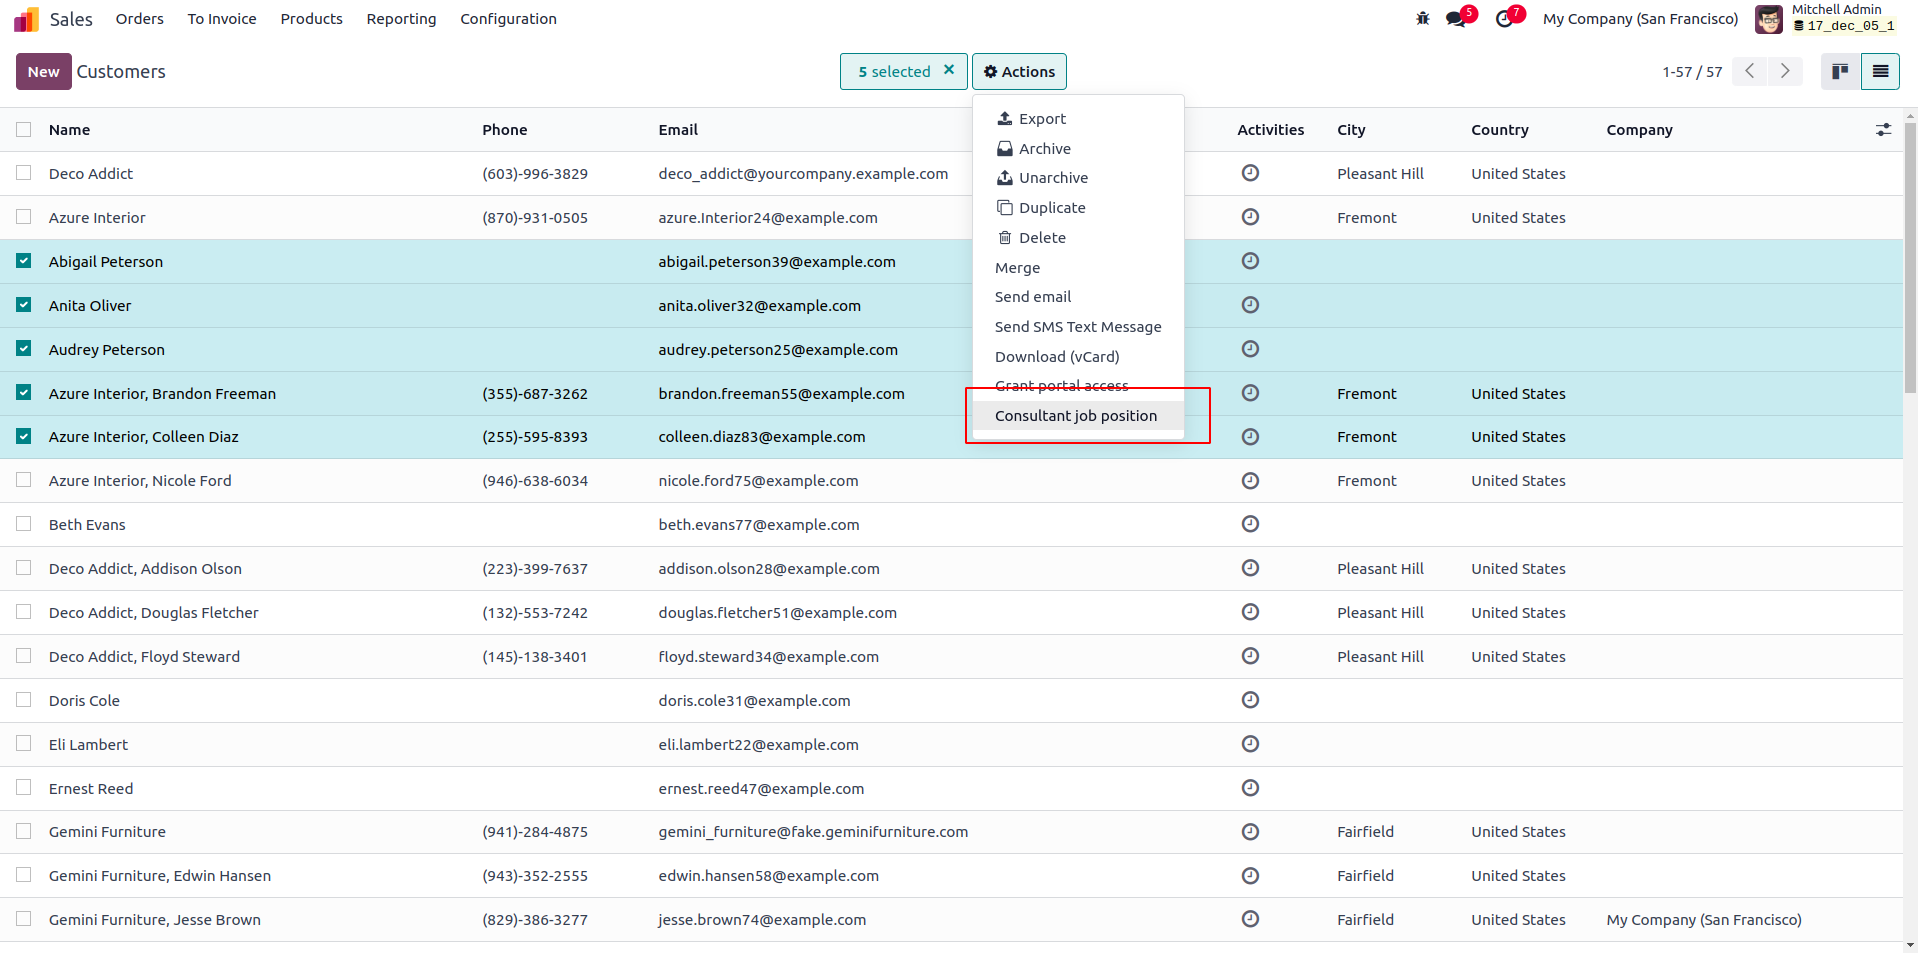The width and height of the screenshot is (1918, 953).
Task: Expand the Mitchell Admin user menu
Action: 1826,19
